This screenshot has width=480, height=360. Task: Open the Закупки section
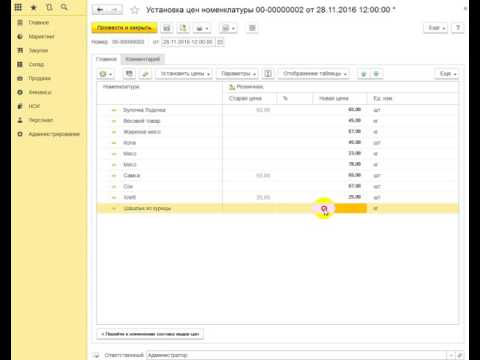click(x=38, y=50)
